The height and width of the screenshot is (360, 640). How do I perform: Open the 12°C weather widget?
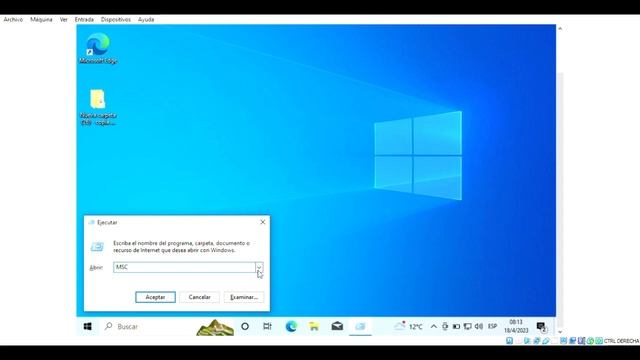(x=408, y=326)
